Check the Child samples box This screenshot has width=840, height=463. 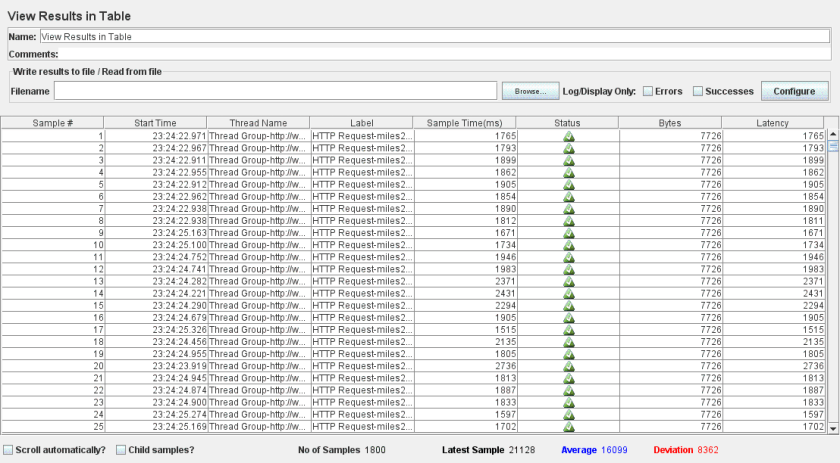click(121, 450)
